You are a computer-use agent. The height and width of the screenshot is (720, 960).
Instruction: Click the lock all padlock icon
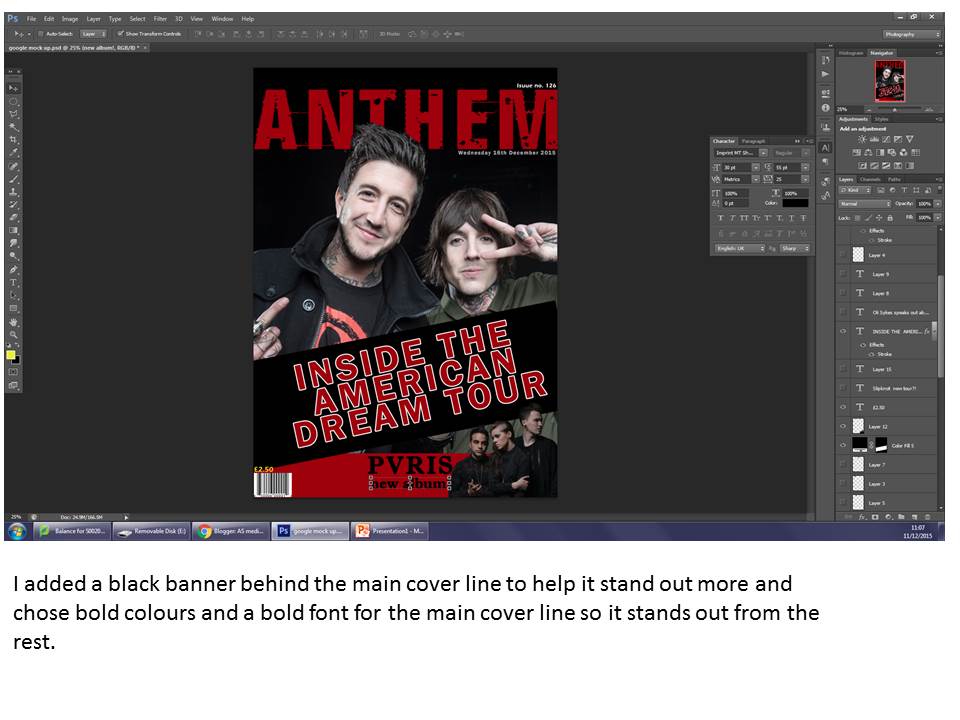click(x=890, y=217)
